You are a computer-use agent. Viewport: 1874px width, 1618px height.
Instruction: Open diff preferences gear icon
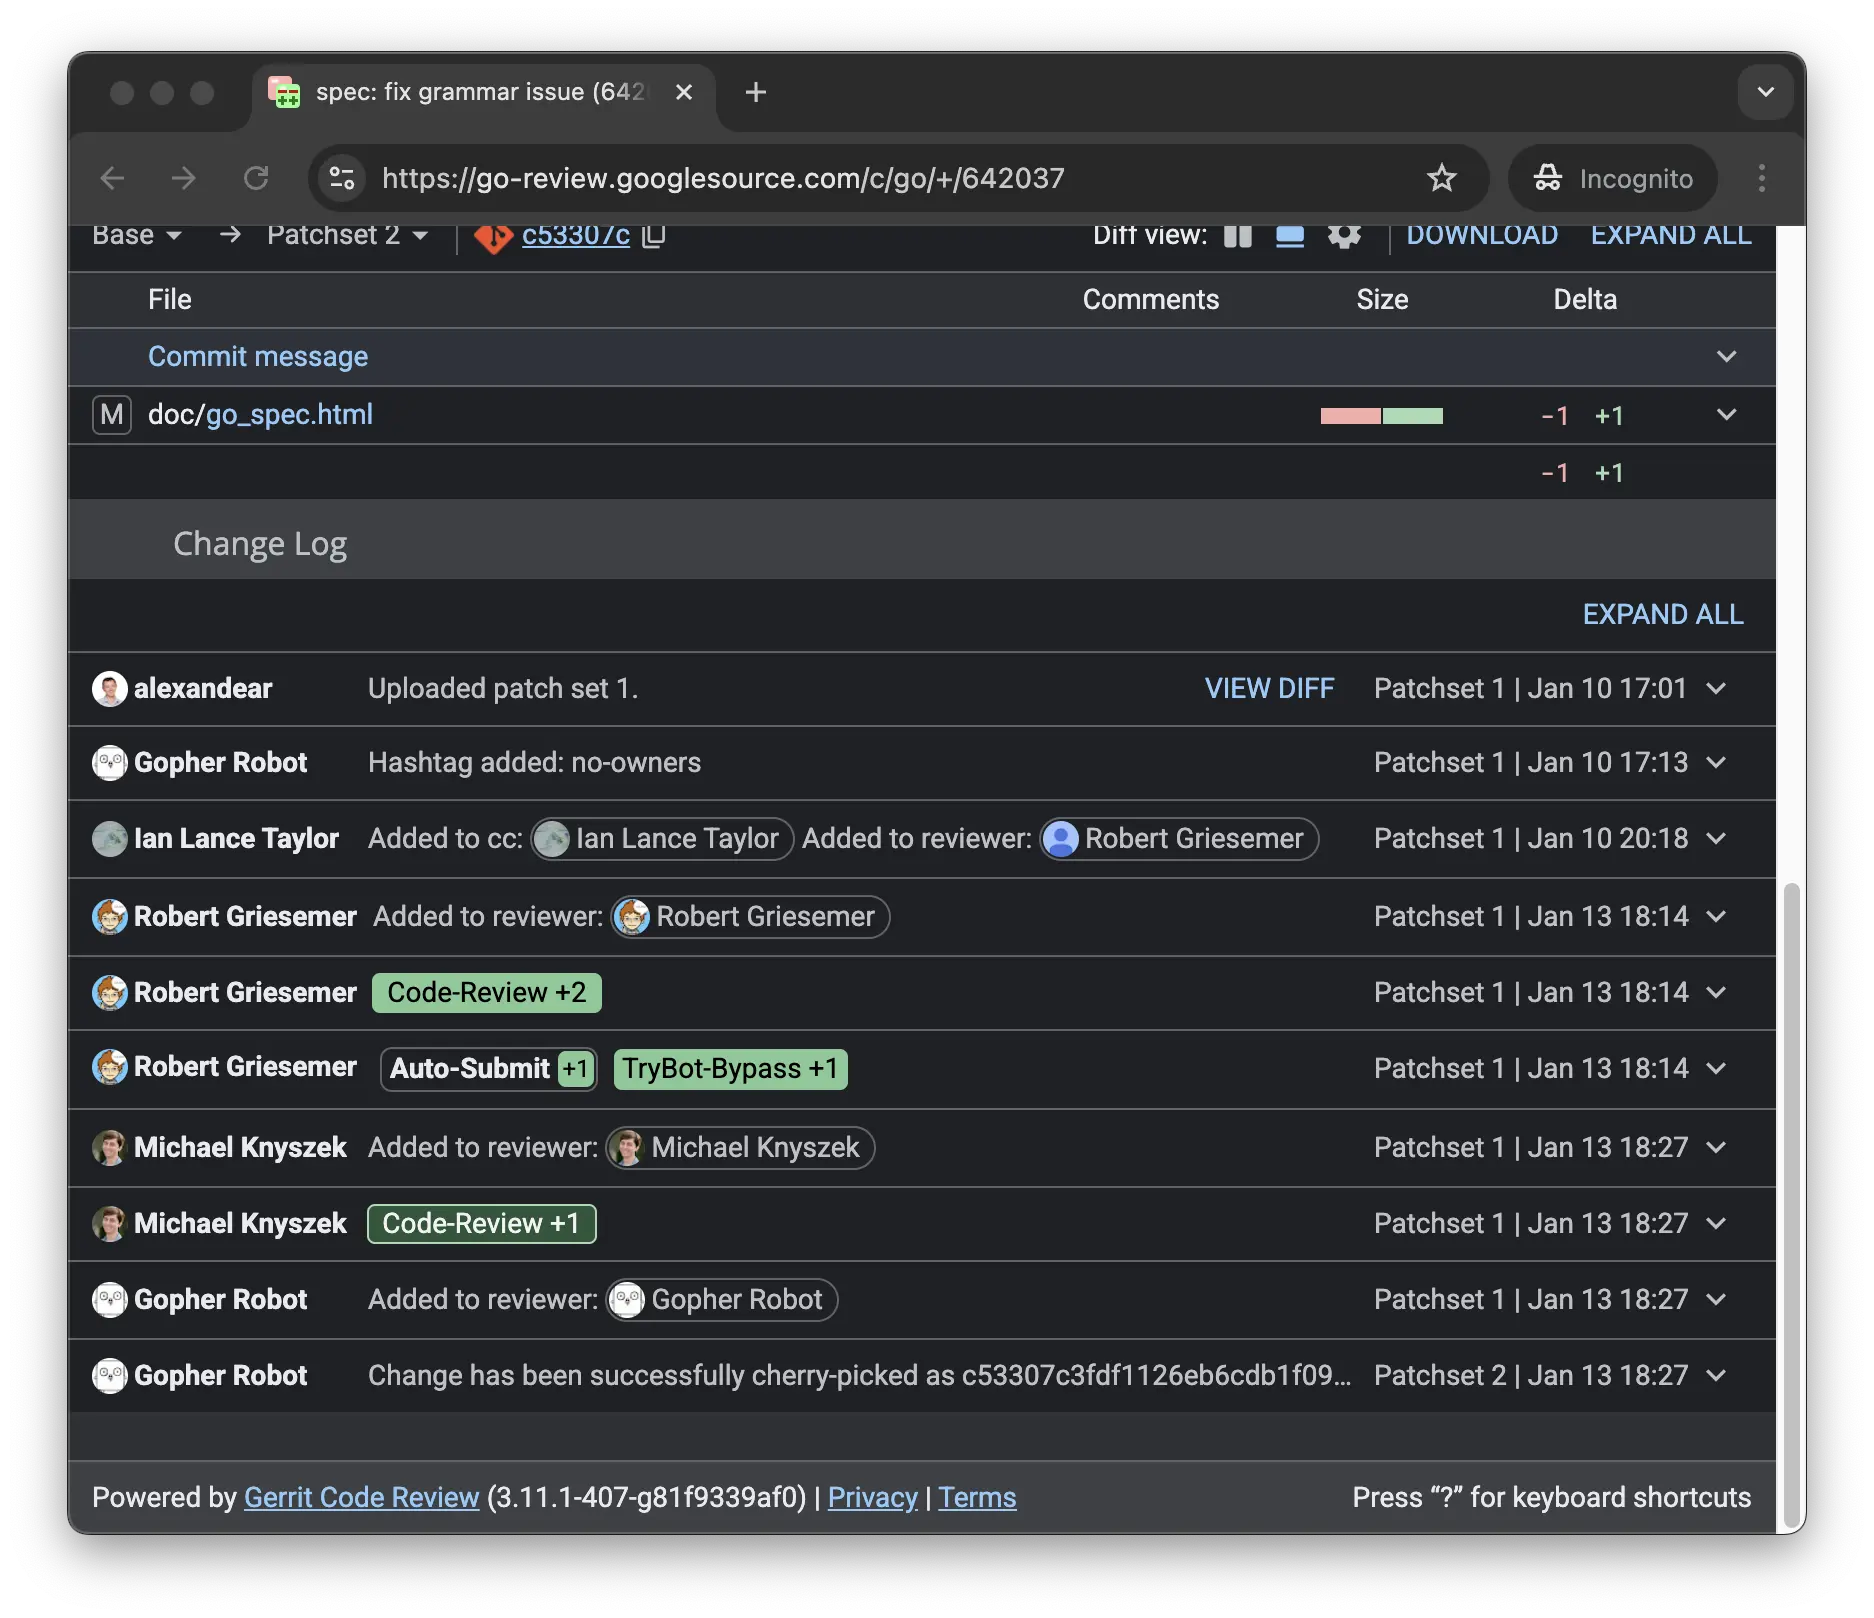pos(1343,236)
